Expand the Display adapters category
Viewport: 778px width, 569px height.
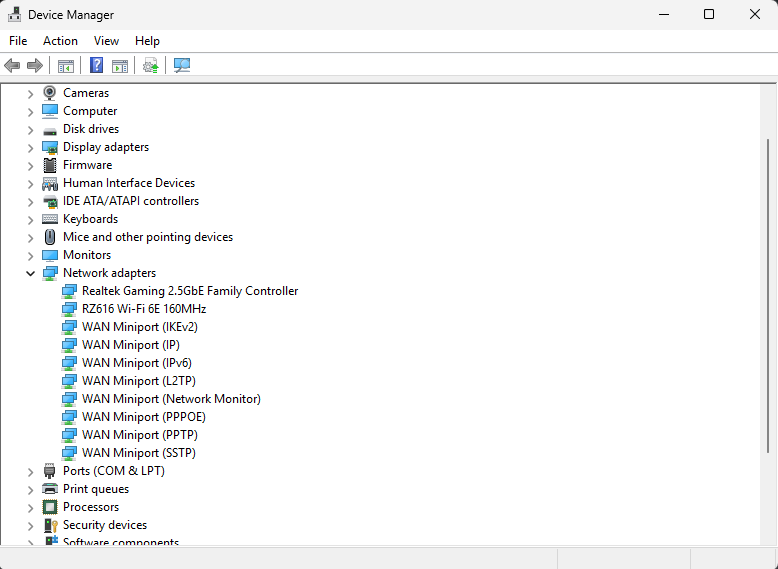[x=30, y=147]
